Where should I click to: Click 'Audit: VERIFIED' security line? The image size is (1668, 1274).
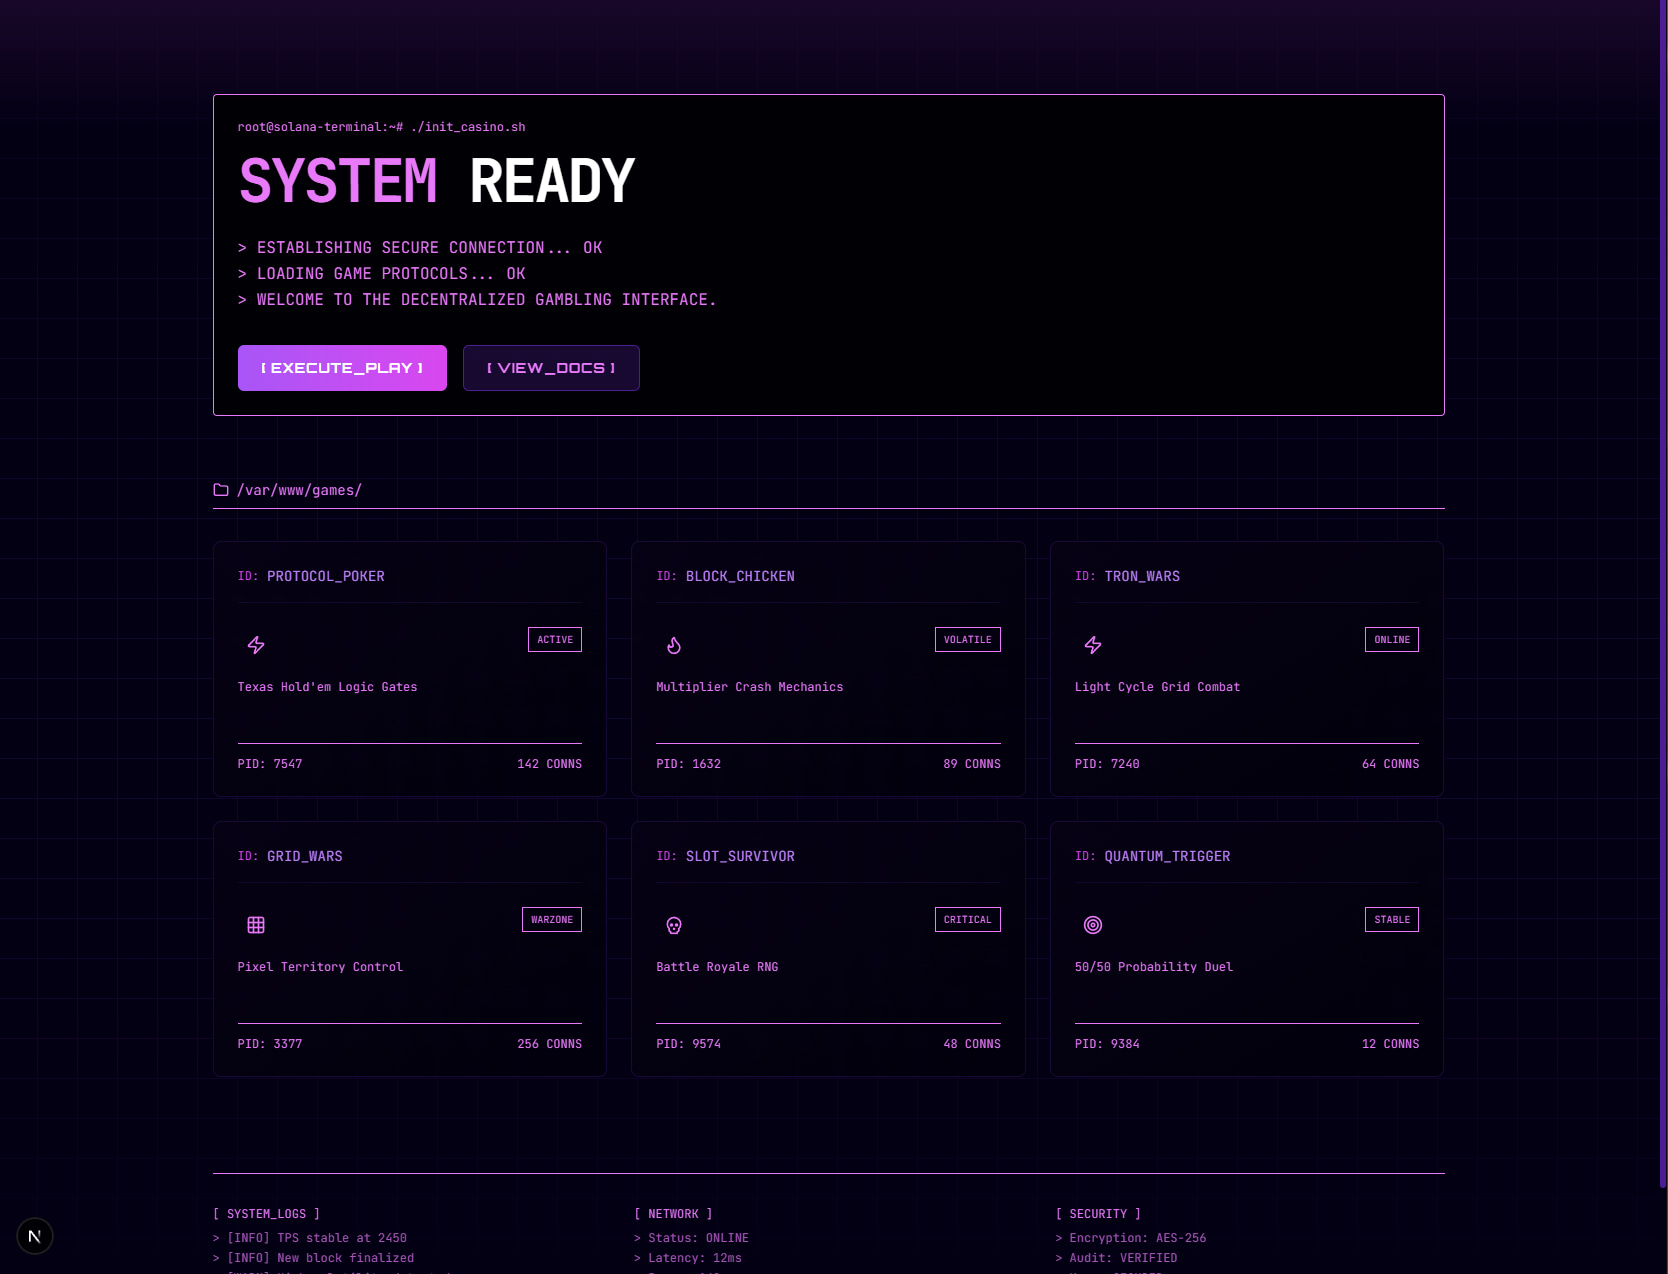[1117, 1258]
